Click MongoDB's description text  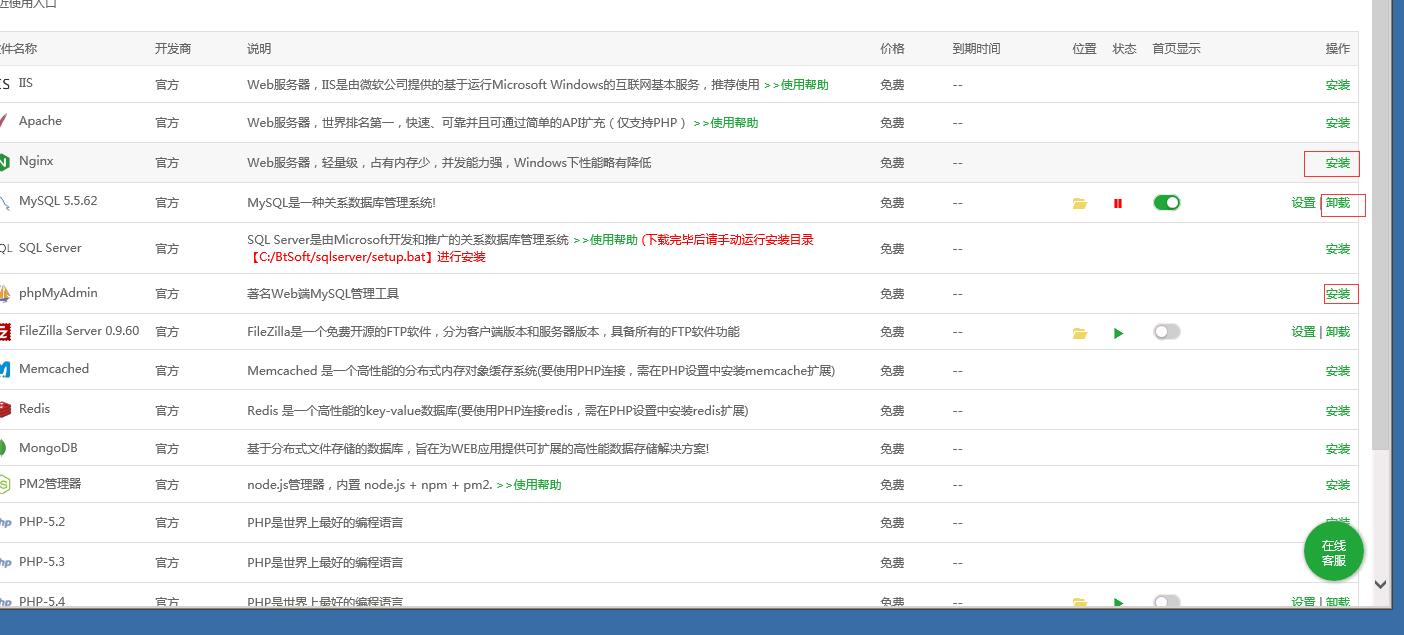[x=478, y=449]
